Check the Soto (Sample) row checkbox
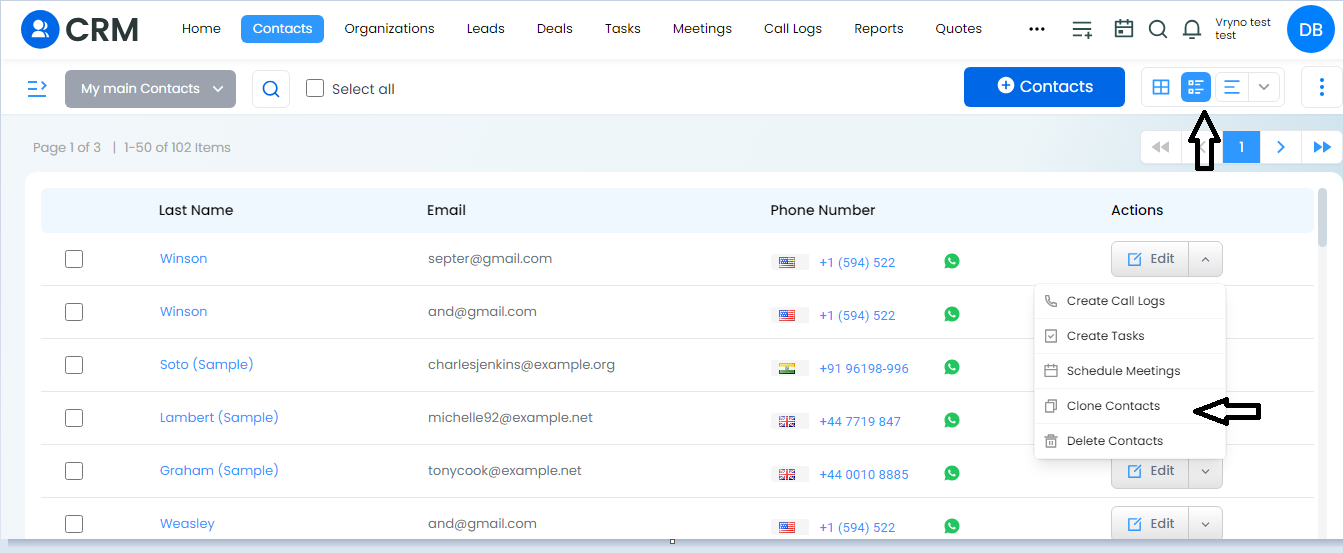The width and height of the screenshot is (1343, 553). [74, 365]
